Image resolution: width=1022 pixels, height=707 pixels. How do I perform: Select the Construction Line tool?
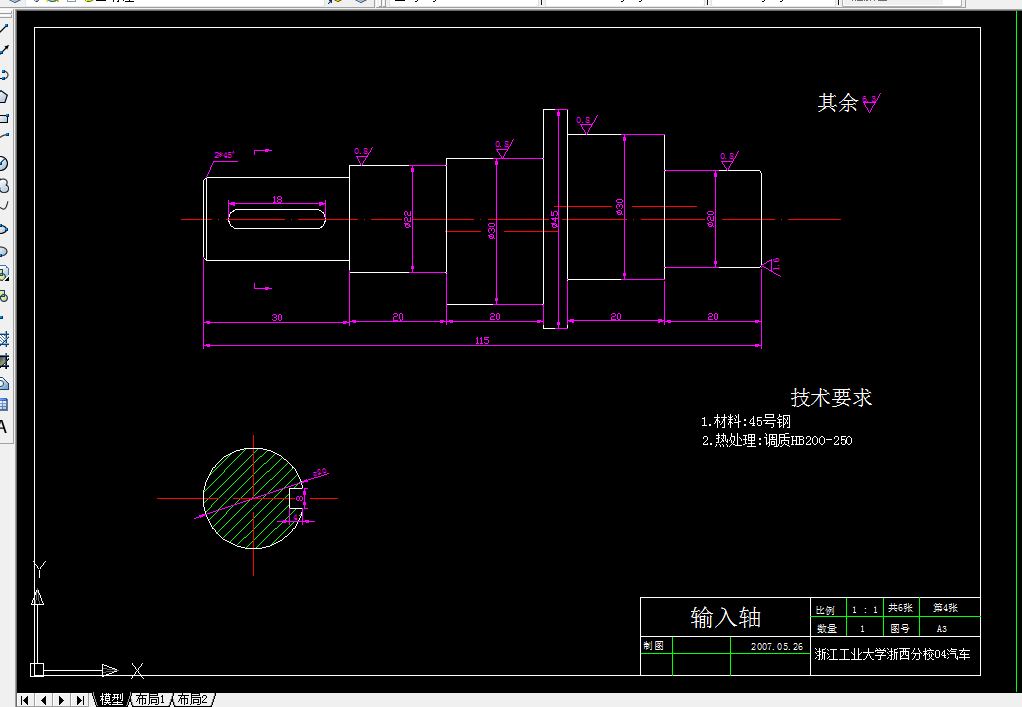tap(4, 50)
